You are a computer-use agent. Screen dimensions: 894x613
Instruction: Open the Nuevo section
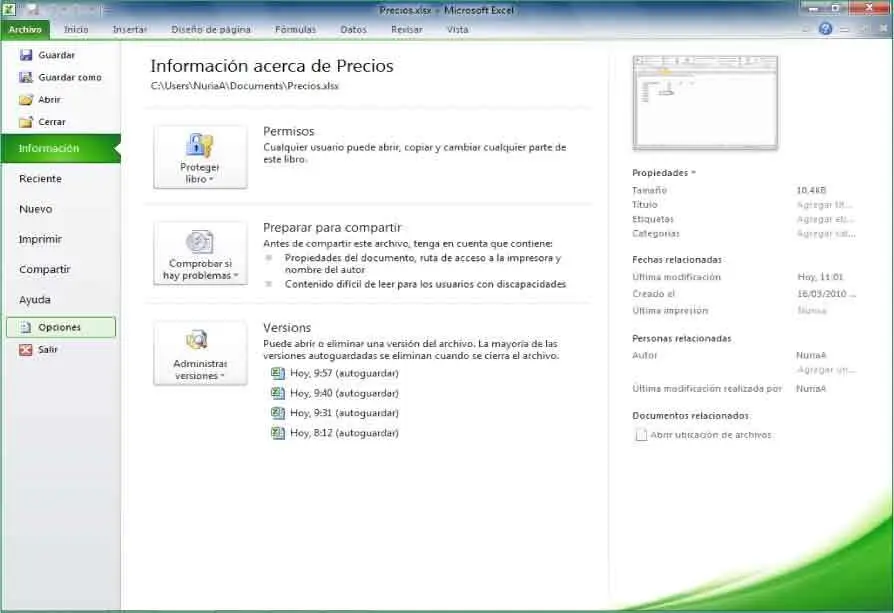click(35, 209)
